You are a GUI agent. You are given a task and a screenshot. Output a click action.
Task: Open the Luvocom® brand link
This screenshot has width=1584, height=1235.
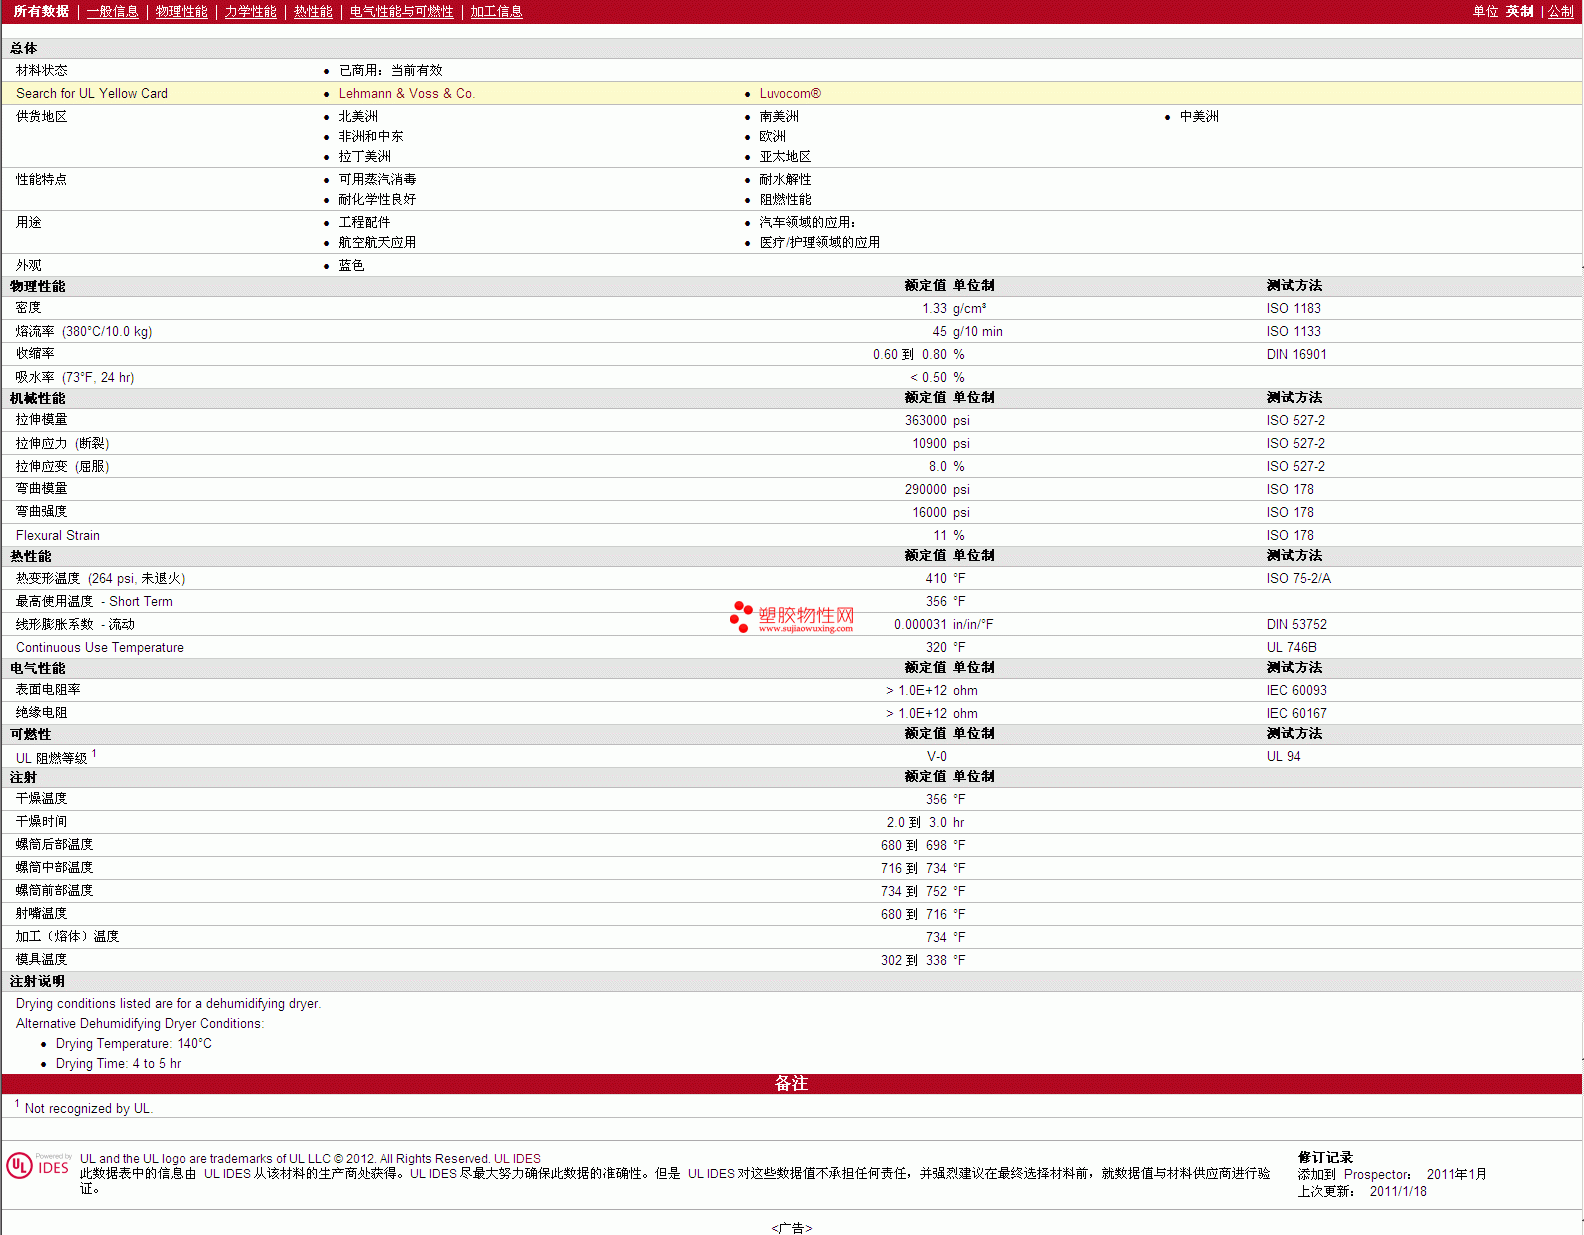[789, 94]
